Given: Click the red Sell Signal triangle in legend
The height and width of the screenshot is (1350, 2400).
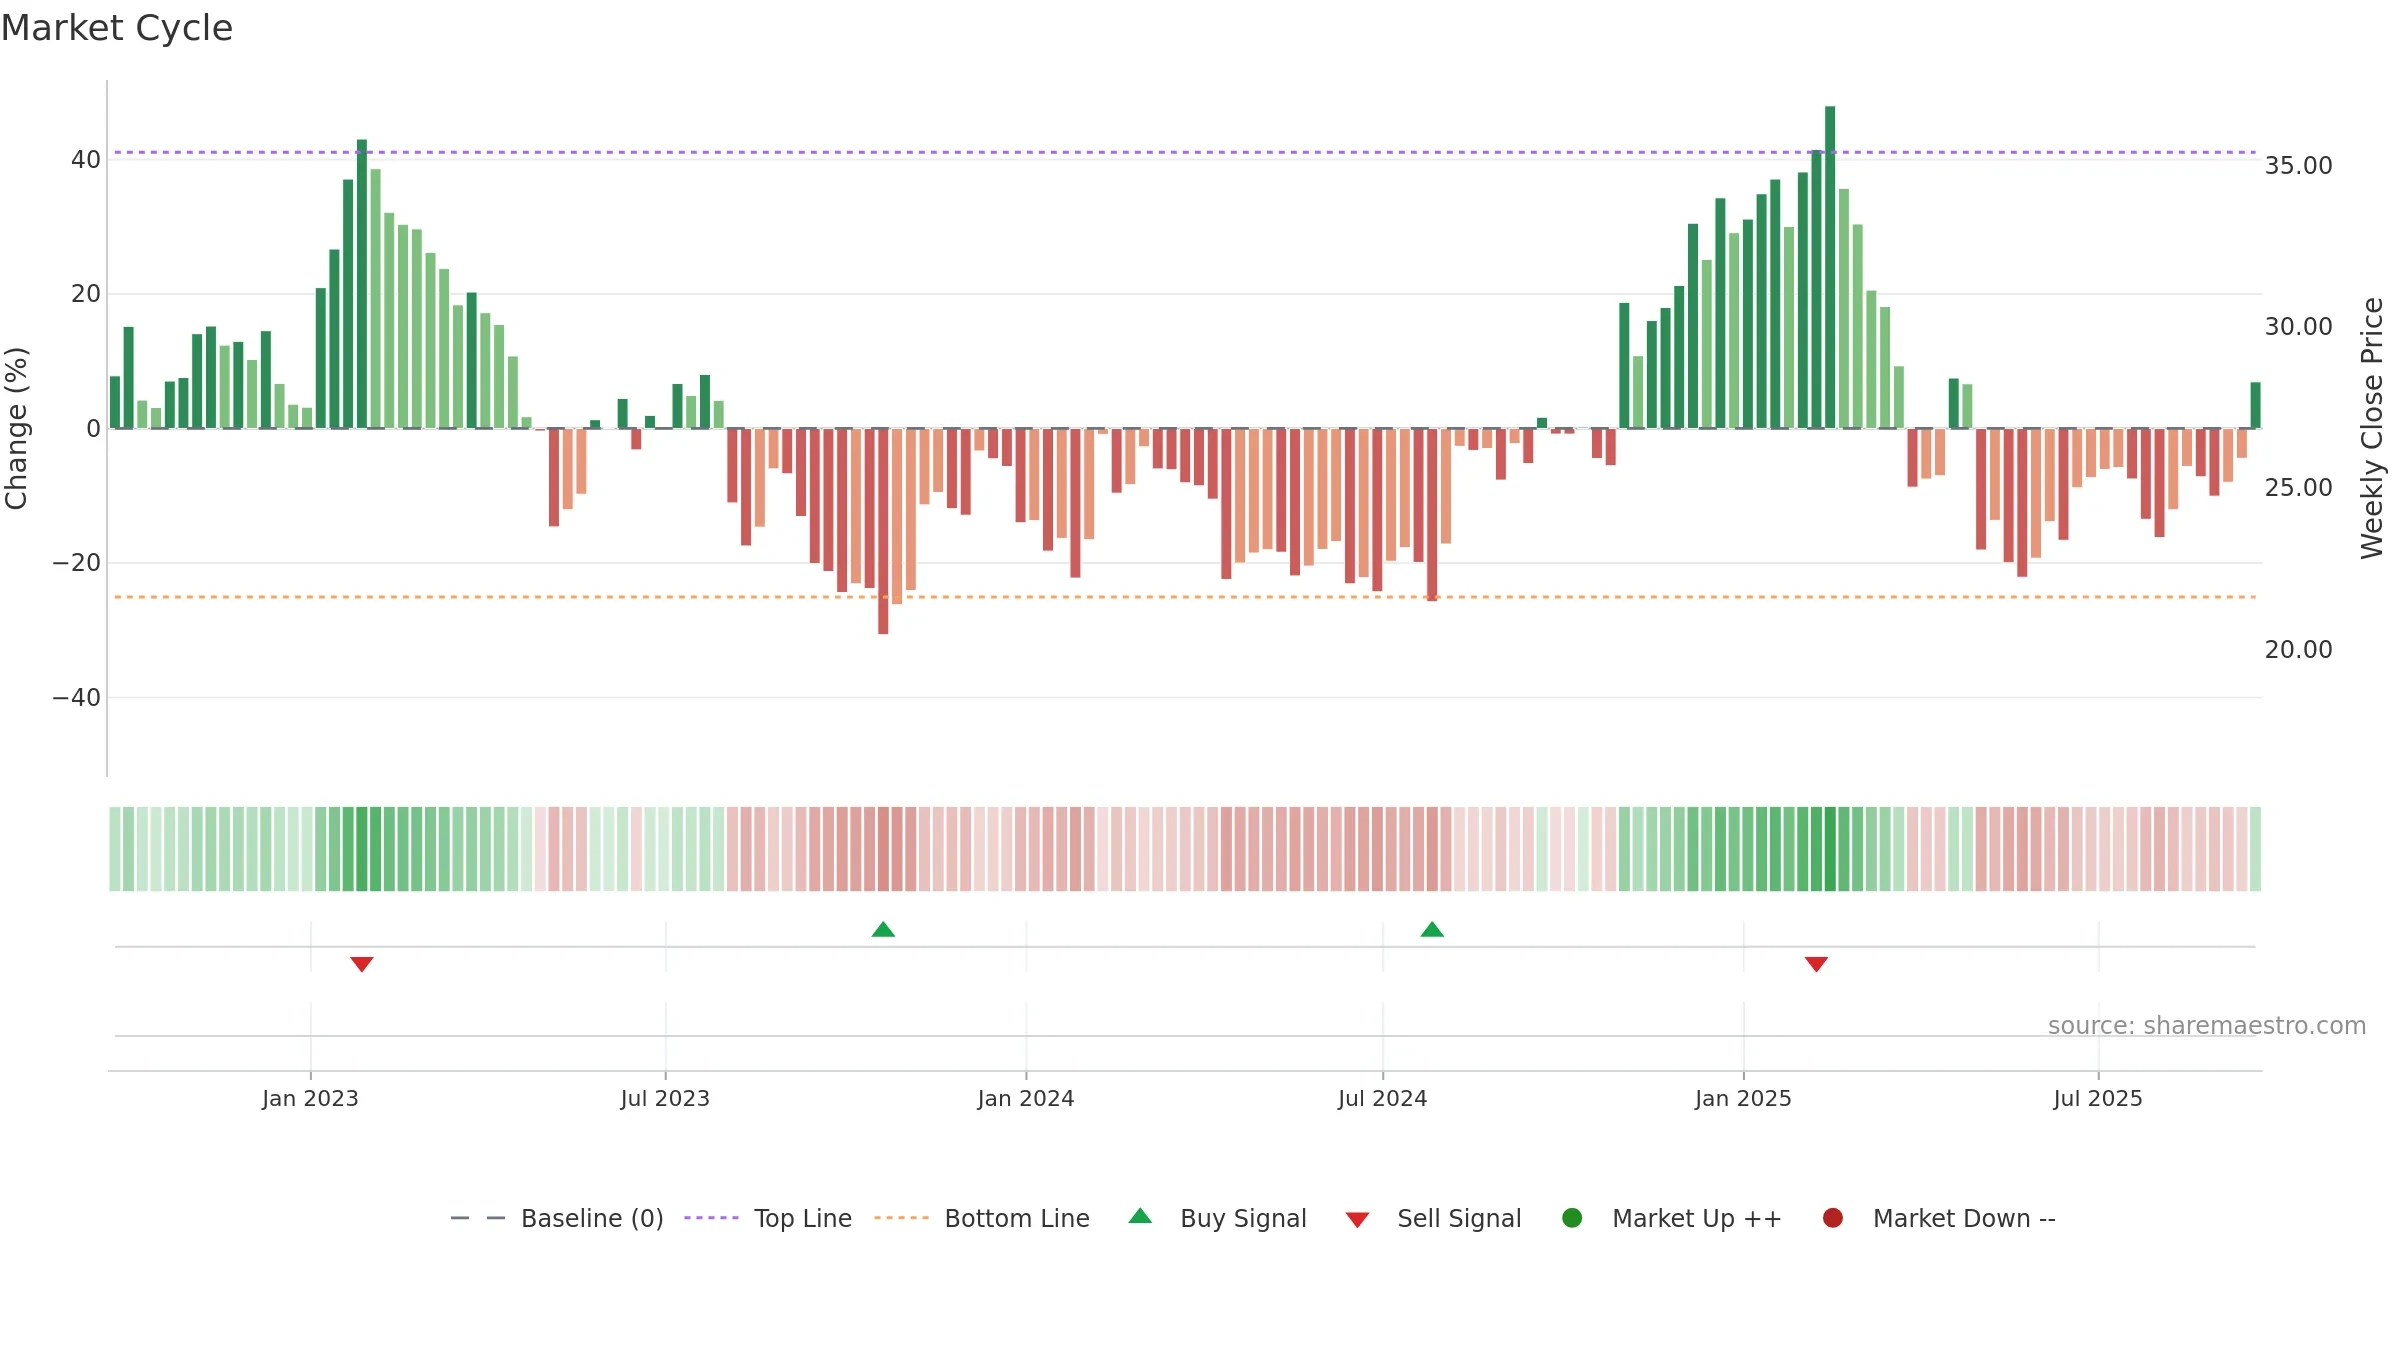Looking at the screenshot, I should tap(1357, 1220).
